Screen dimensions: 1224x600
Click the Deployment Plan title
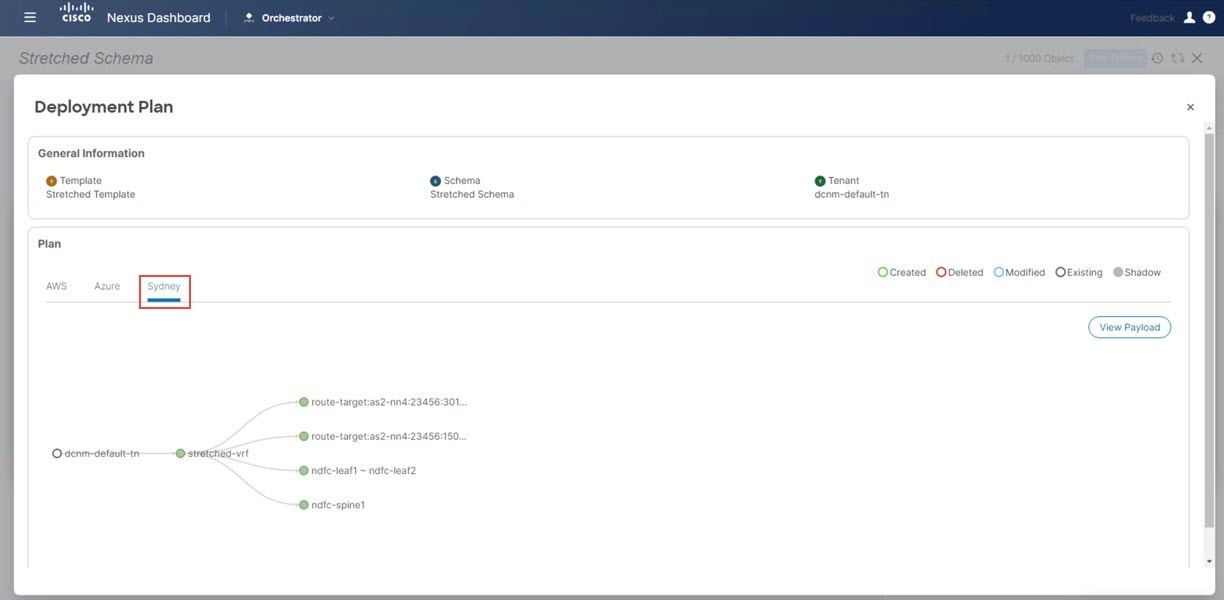pos(104,107)
